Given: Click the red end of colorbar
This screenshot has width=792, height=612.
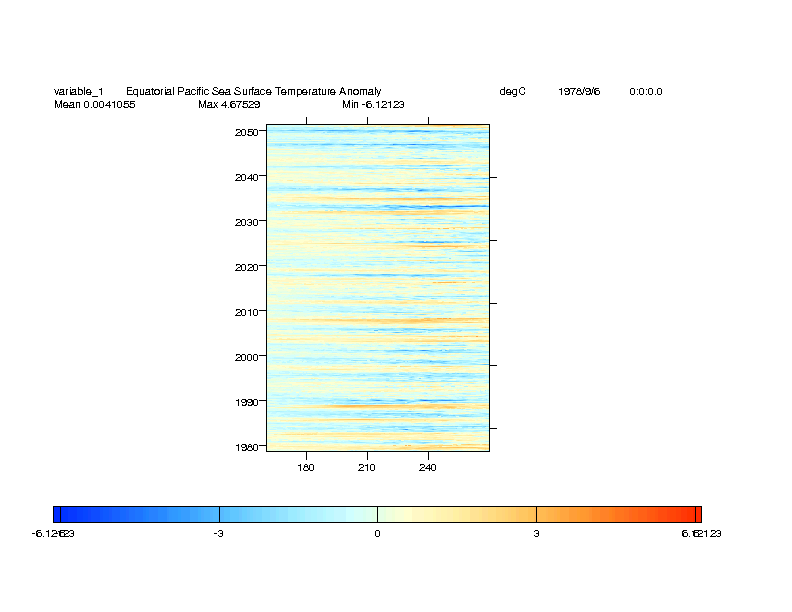Looking at the screenshot, I should (x=697, y=514).
